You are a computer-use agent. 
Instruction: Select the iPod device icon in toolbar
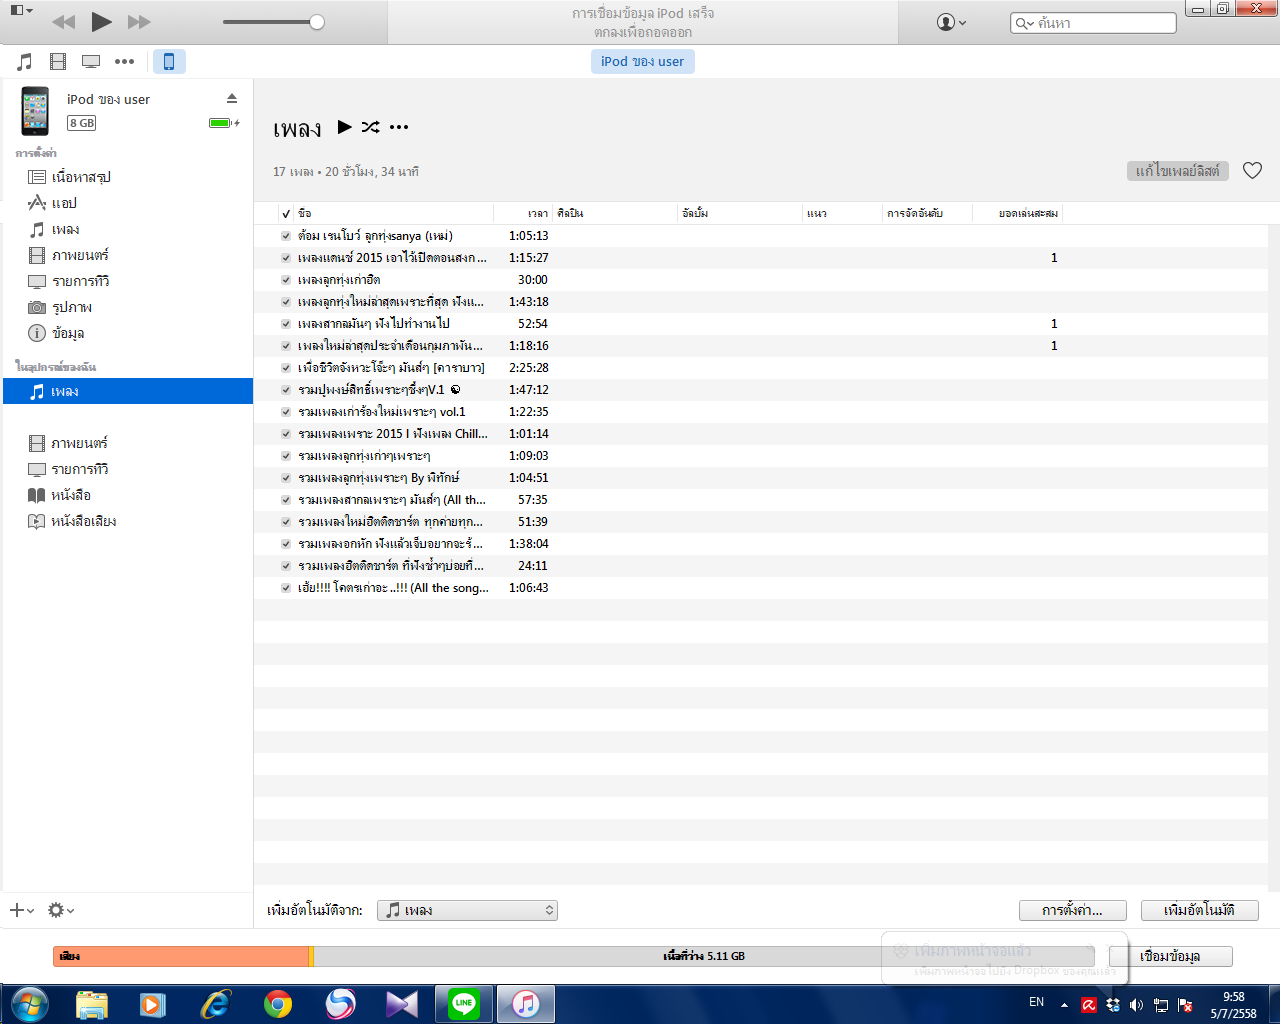[169, 62]
